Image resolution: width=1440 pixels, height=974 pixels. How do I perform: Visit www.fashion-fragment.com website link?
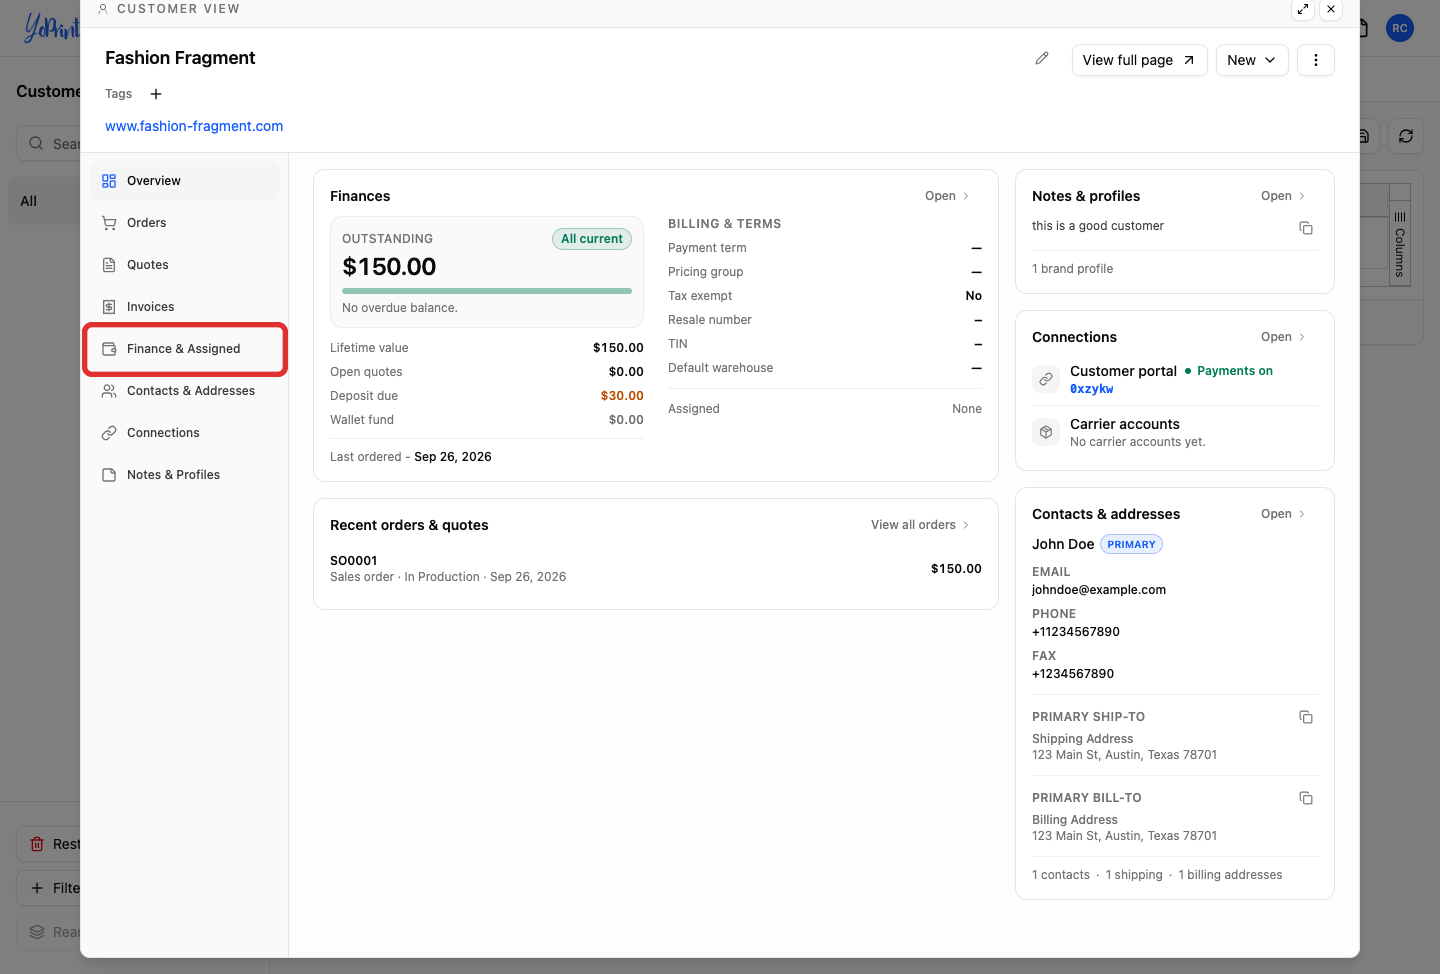coord(194,126)
